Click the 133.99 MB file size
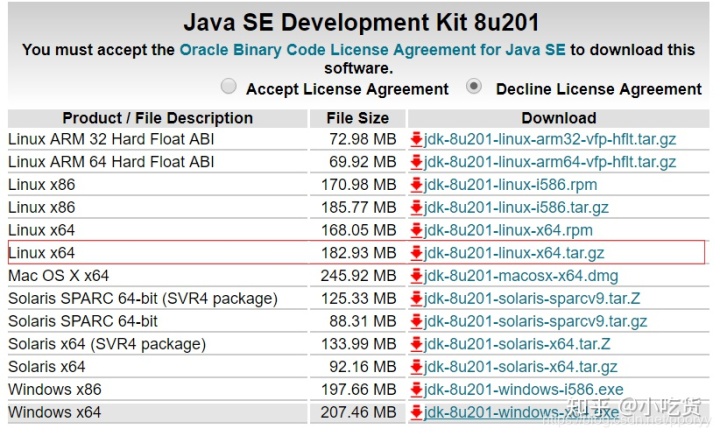720x436 pixels. click(x=359, y=344)
